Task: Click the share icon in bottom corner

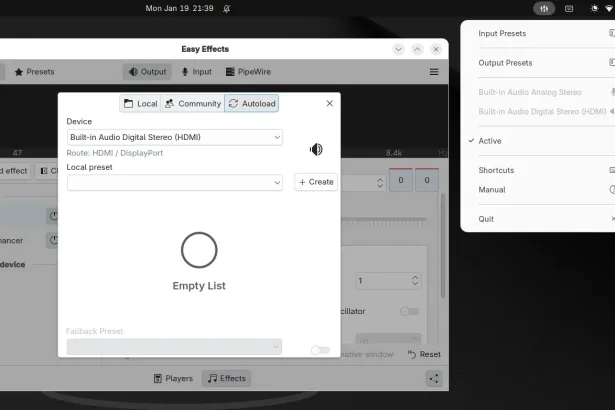Action: pos(434,378)
